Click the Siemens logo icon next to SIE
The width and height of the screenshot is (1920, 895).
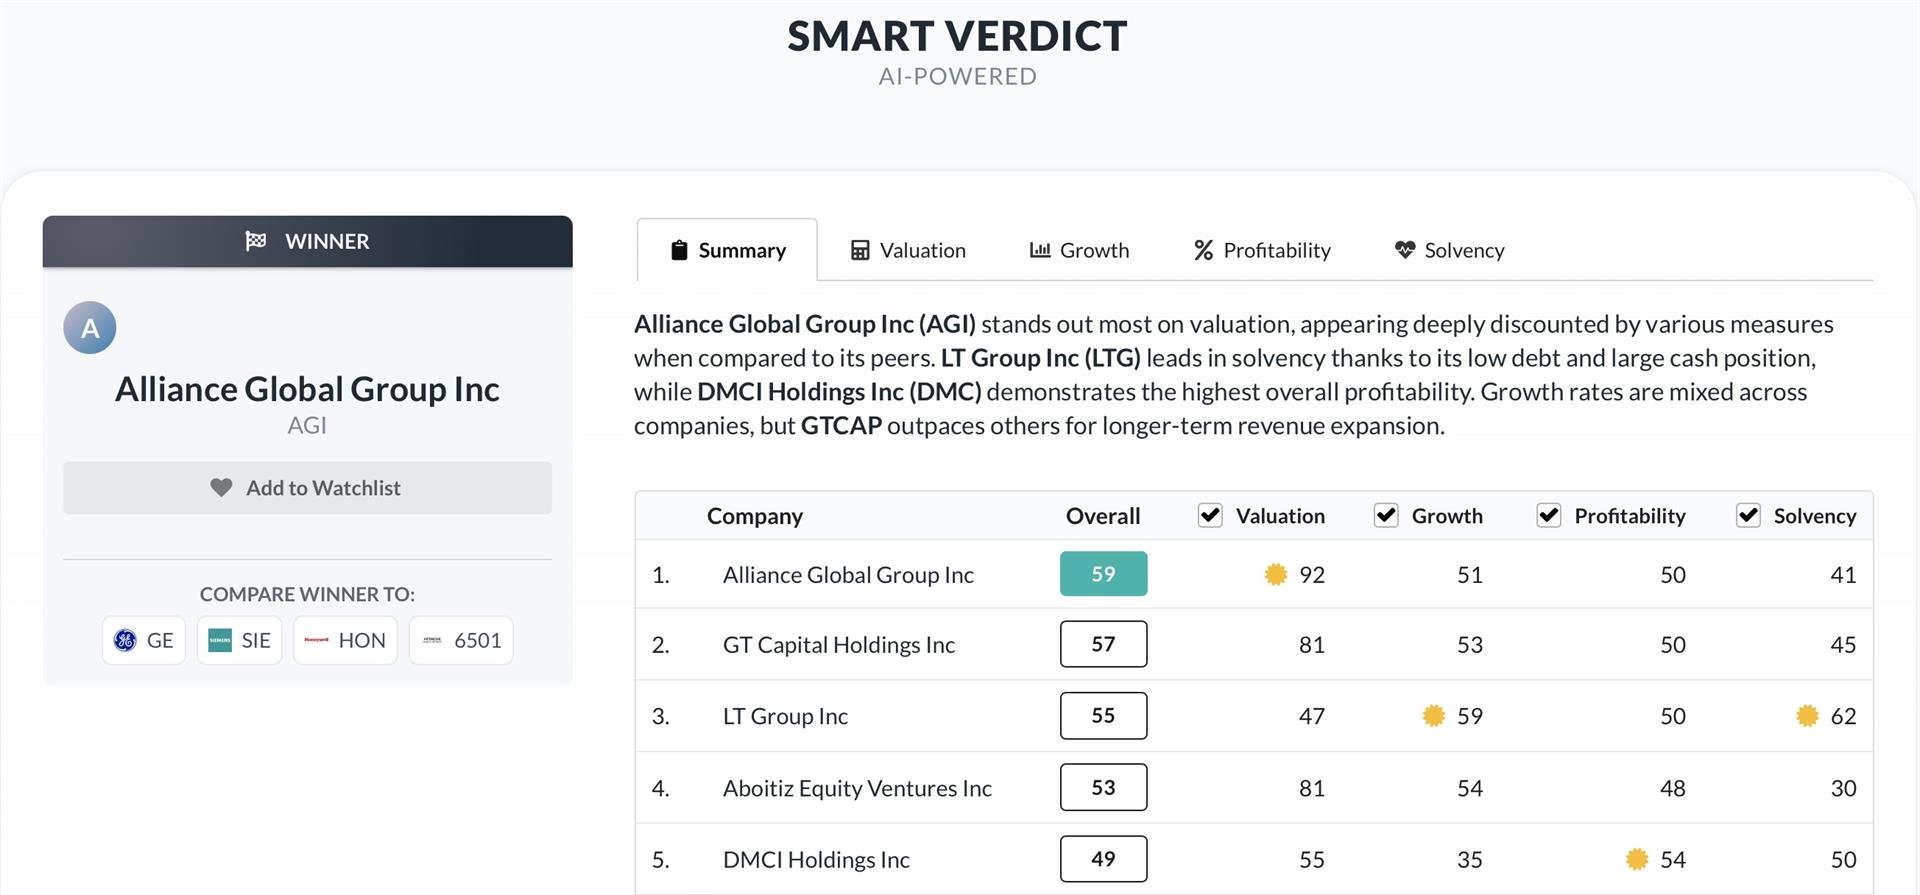(x=220, y=640)
